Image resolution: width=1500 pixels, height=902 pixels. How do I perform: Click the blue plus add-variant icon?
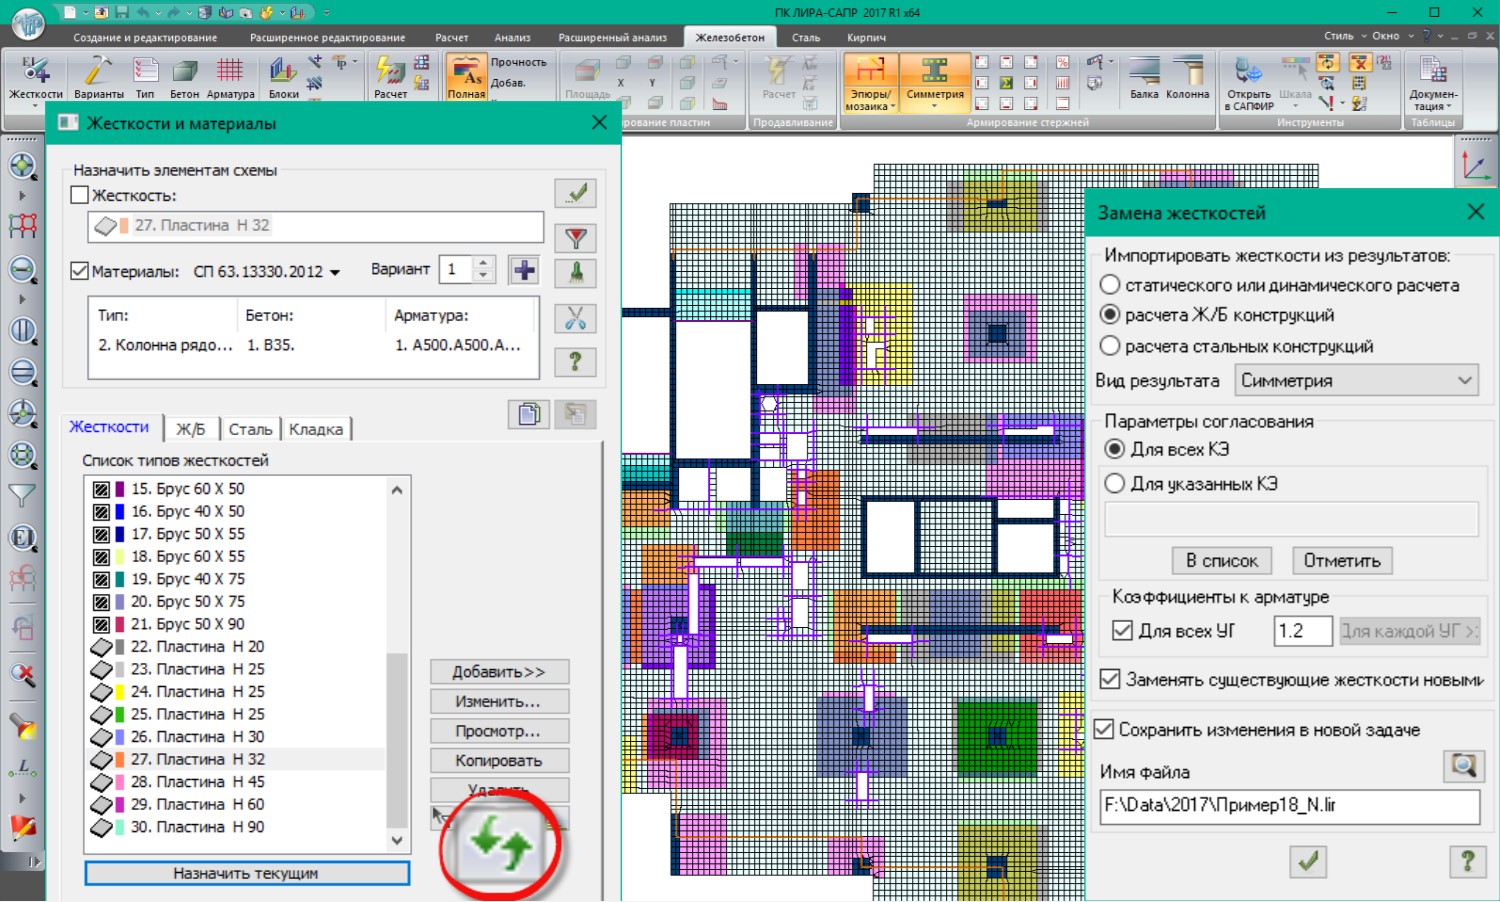pyautogui.click(x=524, y=270)
